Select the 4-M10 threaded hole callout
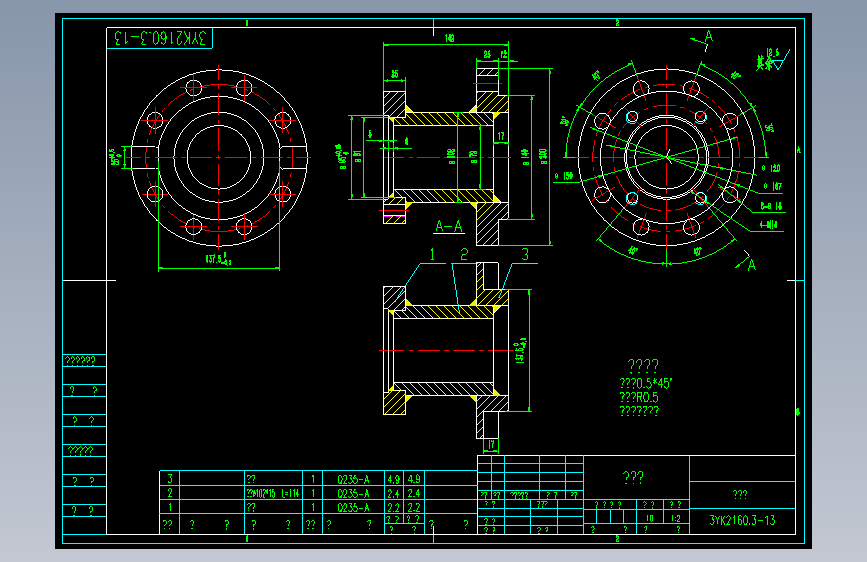867x562 pixels. click(x=769, y=225)
